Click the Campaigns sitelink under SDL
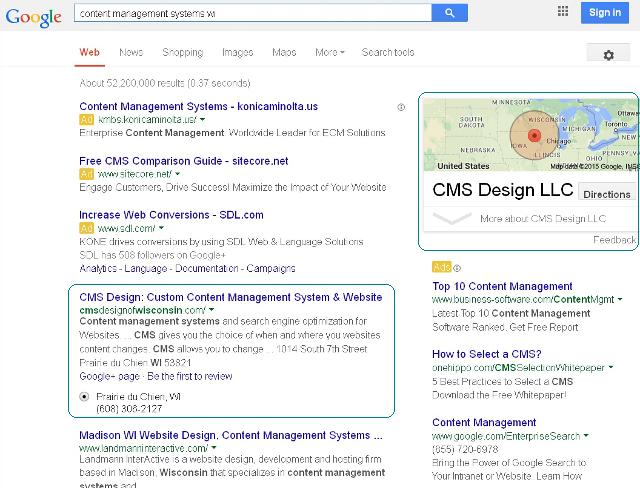This screenshot has height=488, width=640. (271, 268)
